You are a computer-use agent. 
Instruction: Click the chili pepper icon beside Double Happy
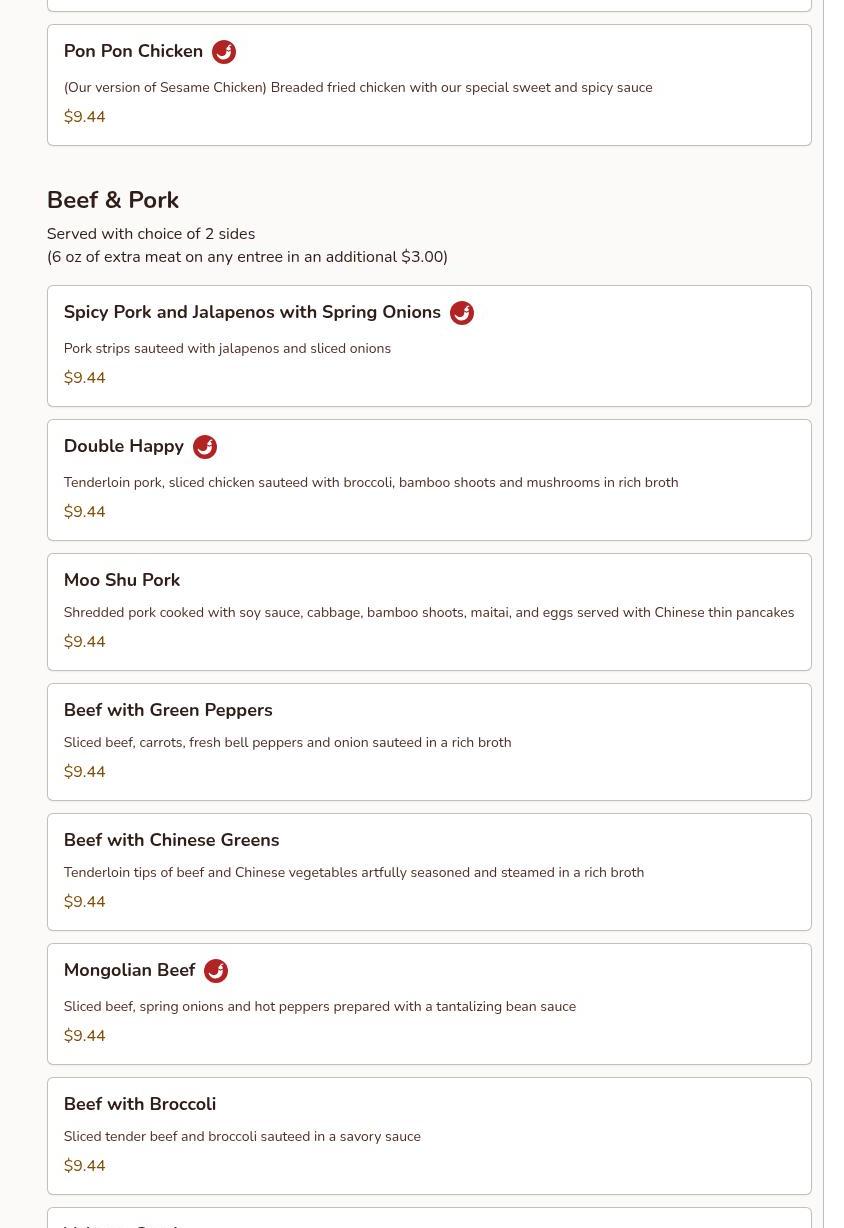(205, 447)
